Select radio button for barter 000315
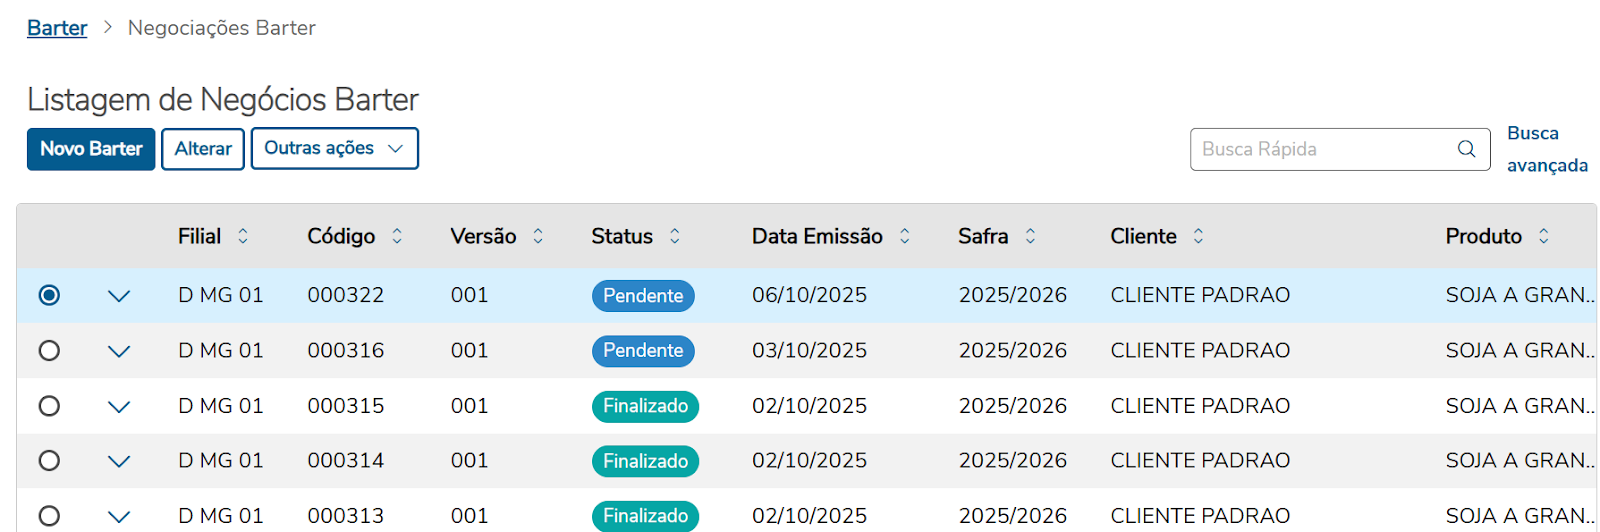This screenshot has height=532, width=1600. (x=49, y=406)
